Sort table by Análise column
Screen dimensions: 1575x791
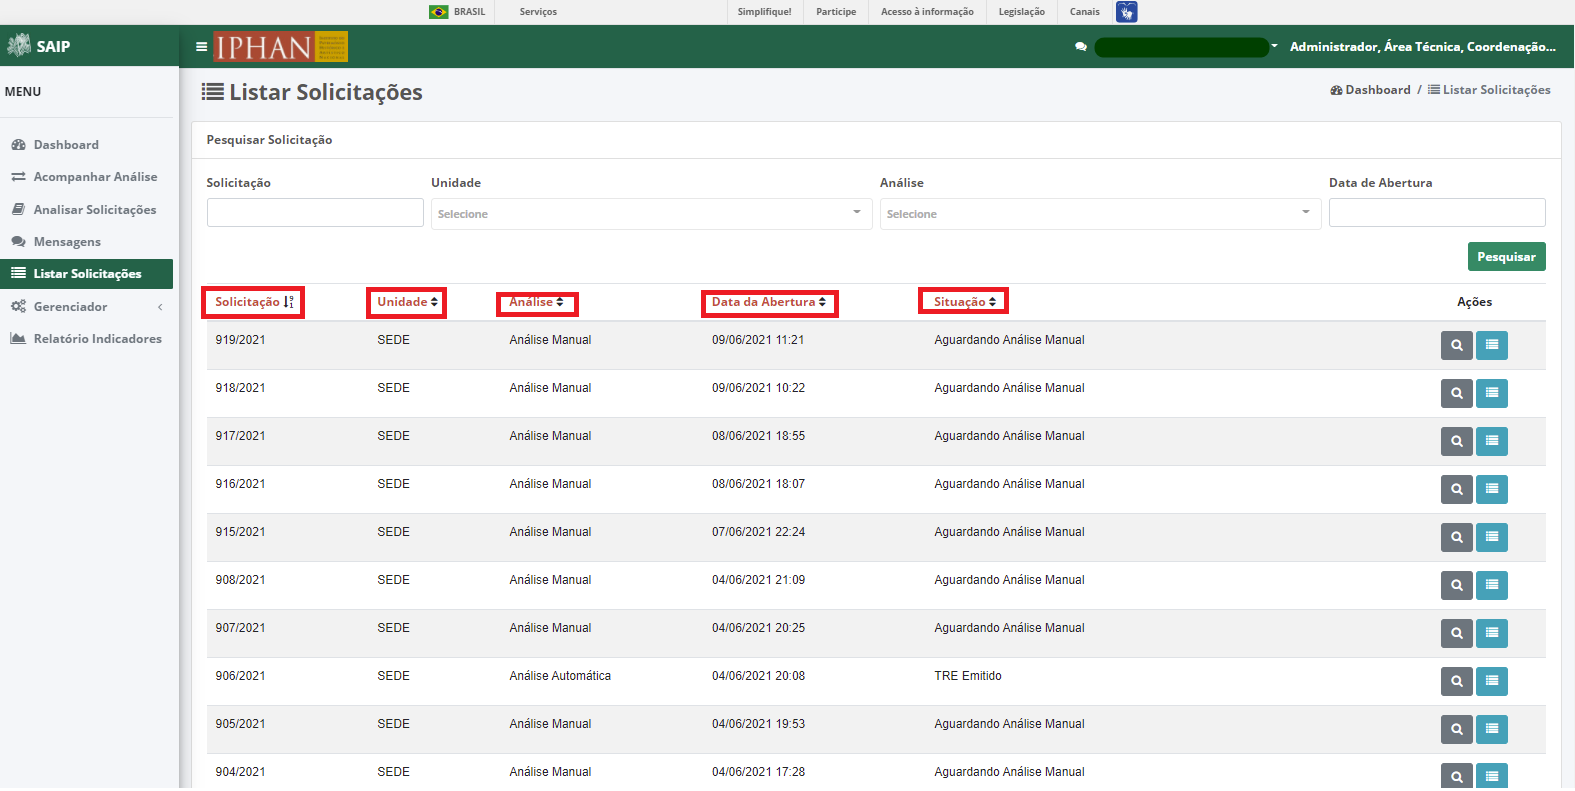click(x=537, y=302)
